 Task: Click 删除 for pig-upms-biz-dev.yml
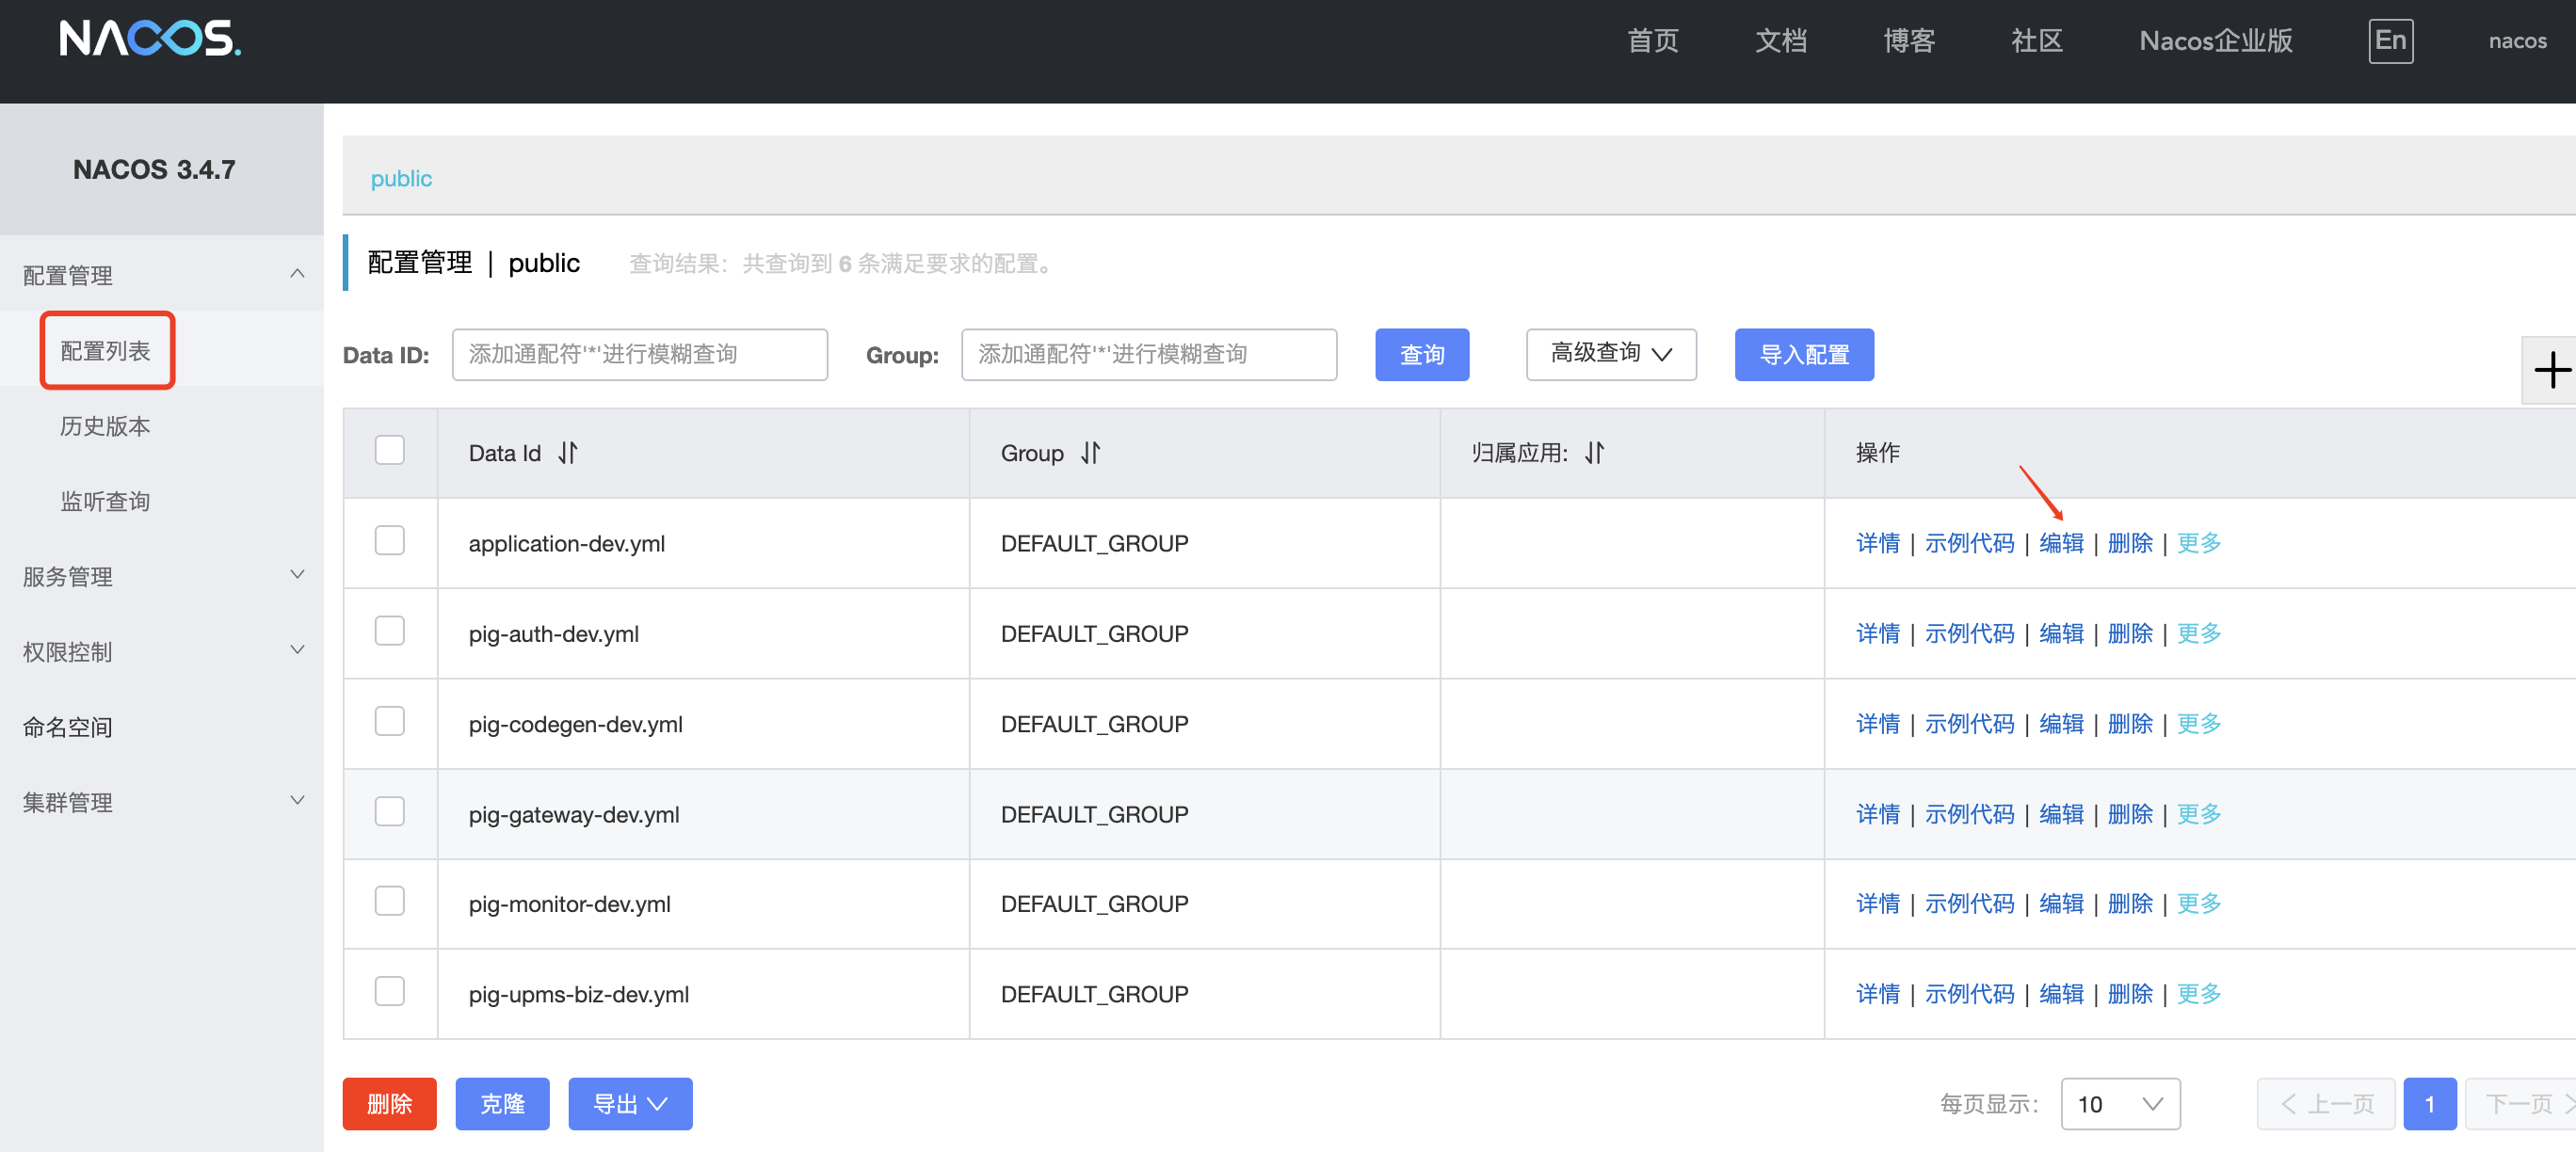pyautogui.click(x=2130, y=994)
